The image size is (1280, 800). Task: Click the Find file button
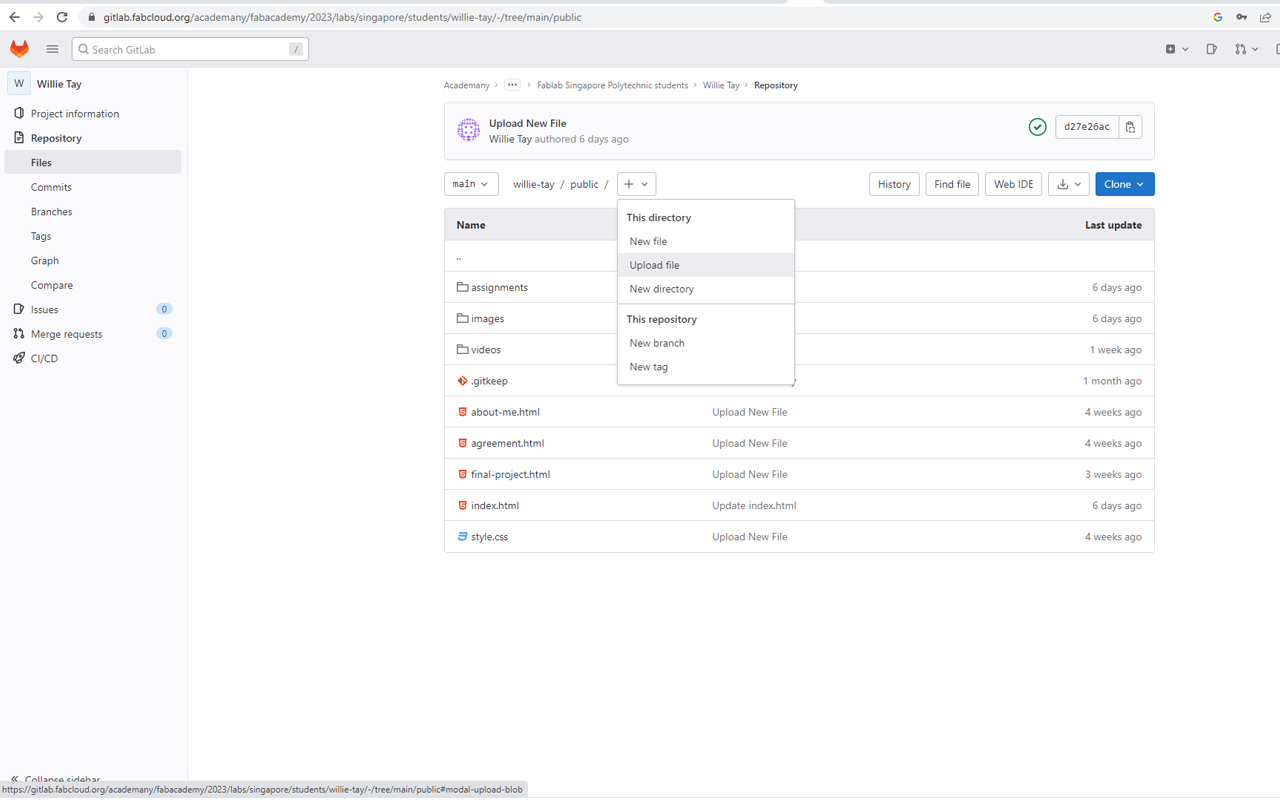click(952, 184)
